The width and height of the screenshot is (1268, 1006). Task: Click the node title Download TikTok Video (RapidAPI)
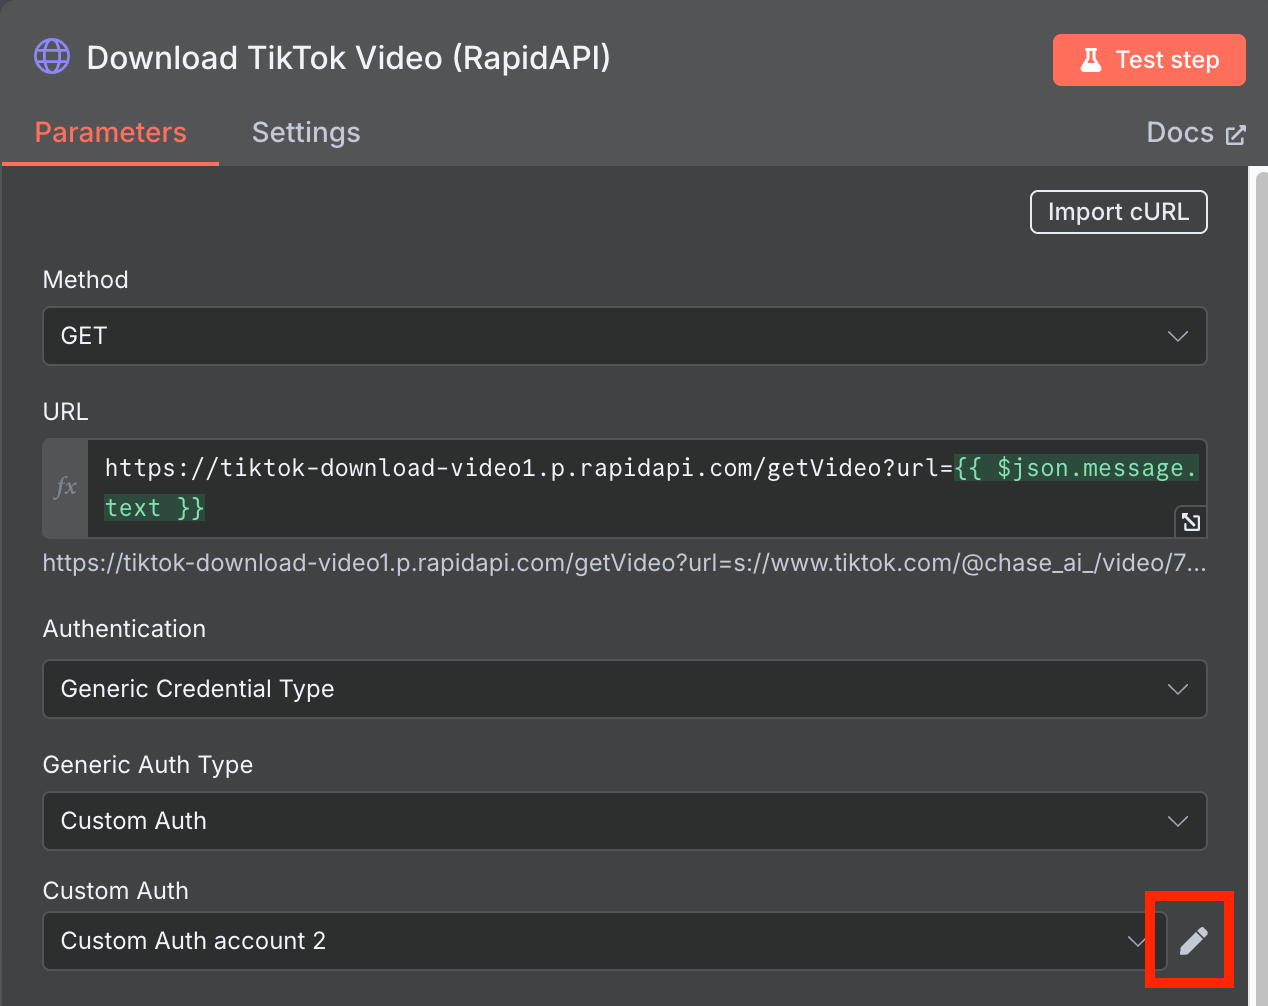[x=348, y=58]
